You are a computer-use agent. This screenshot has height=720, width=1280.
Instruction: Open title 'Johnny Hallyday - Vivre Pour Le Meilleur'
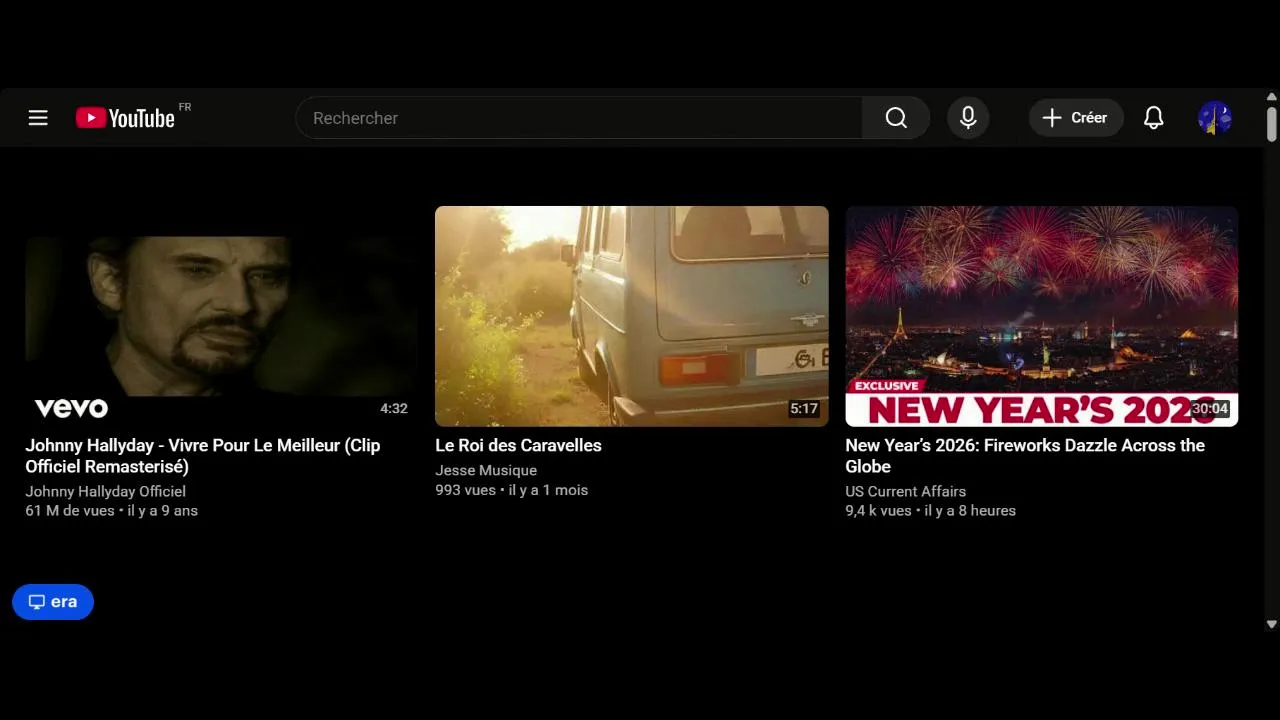click(203, 456)
